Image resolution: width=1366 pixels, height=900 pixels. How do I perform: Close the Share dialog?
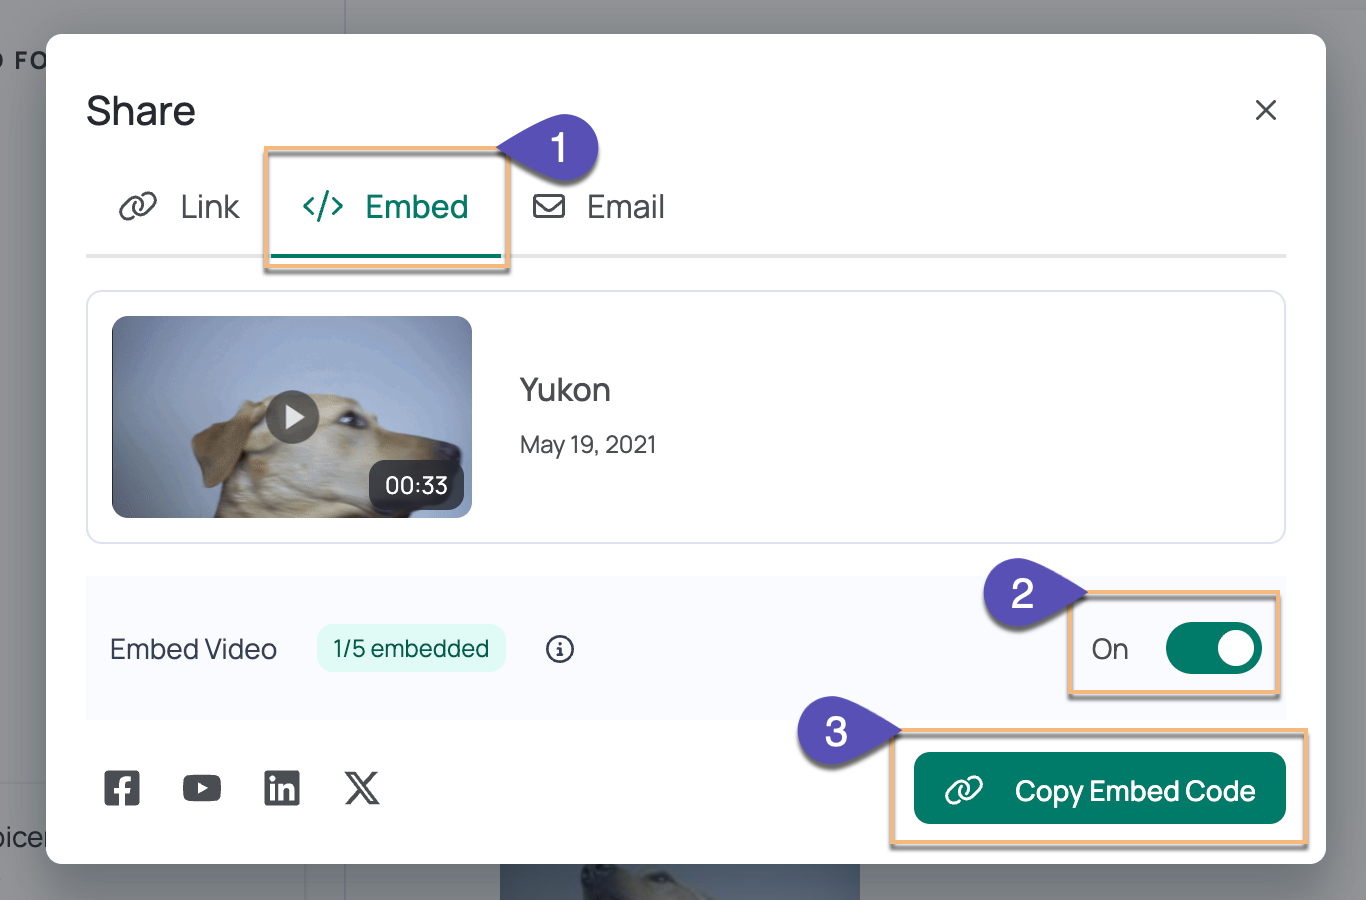1266,110
